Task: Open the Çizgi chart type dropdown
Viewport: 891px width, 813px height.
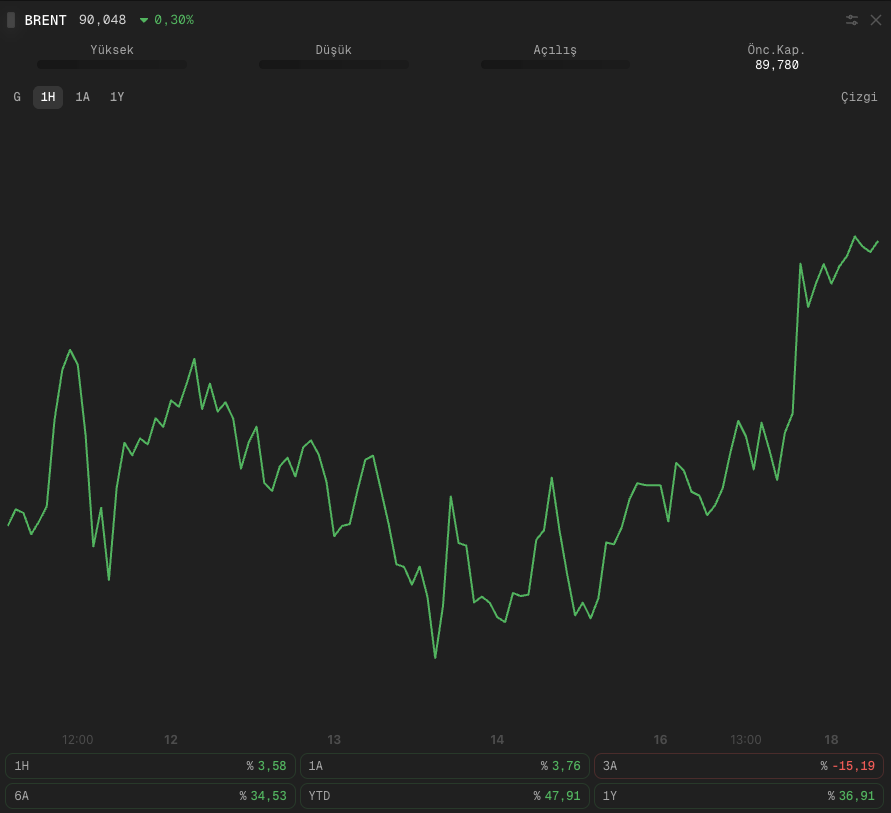Action: tap(859, 97)
